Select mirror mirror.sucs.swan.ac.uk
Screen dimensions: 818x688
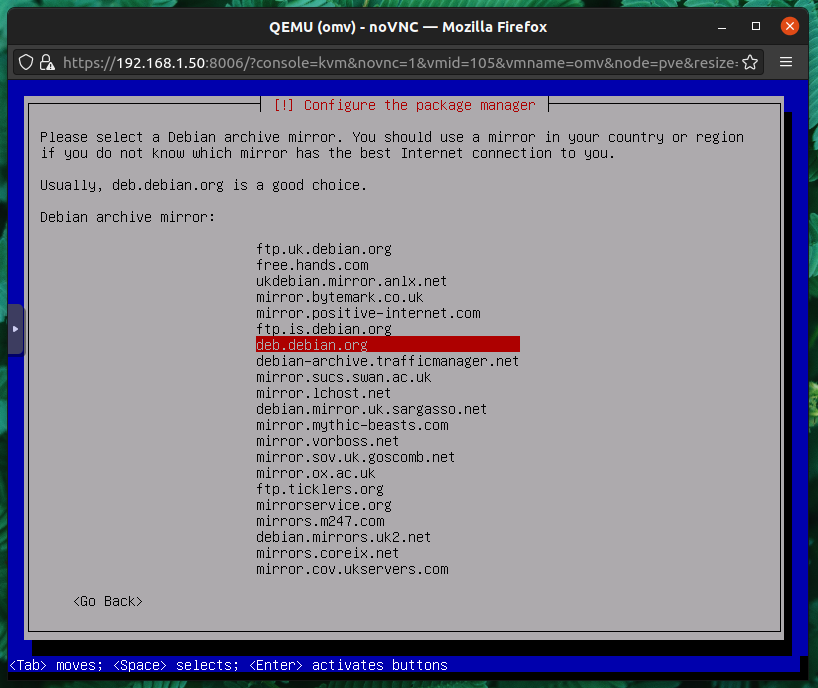point(344,377)
